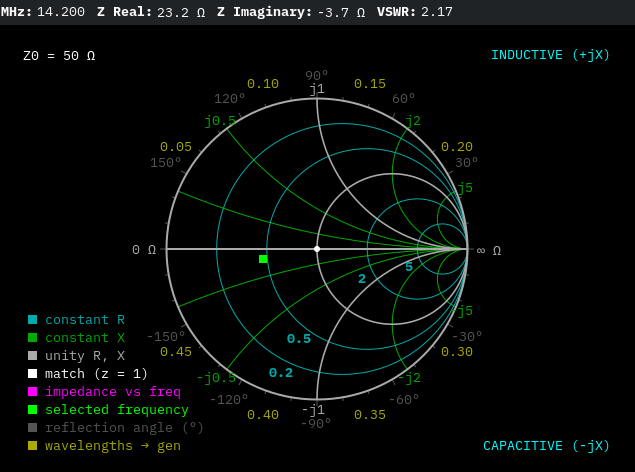
Task: Click the green selected frequency marker on chart
Action: [x=263, y=259]
